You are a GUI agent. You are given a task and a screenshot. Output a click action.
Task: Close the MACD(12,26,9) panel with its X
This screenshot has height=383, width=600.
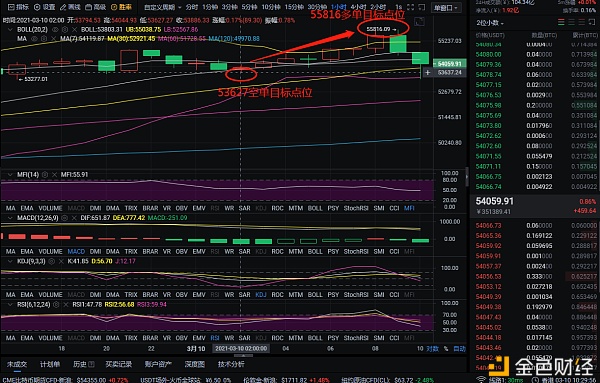74,218
